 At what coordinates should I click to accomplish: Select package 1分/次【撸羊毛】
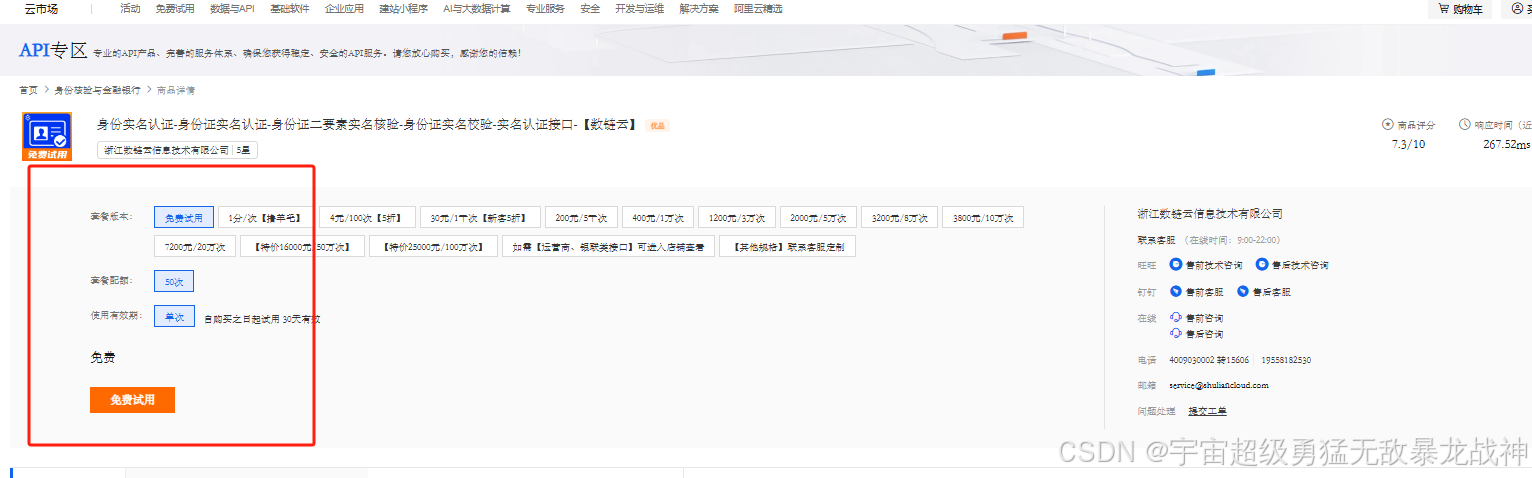[265, 217]
